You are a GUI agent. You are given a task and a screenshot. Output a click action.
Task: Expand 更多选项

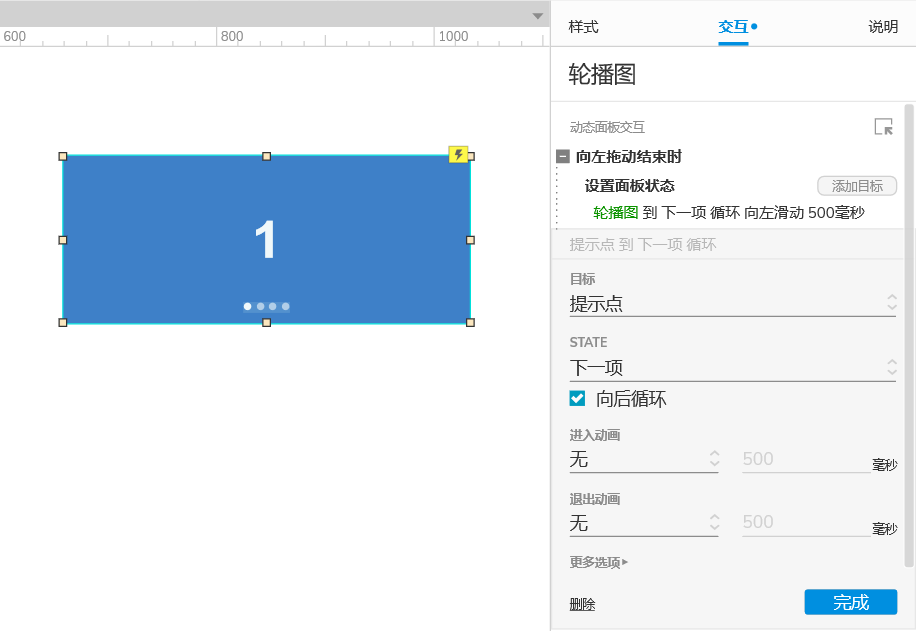[598, 562]
